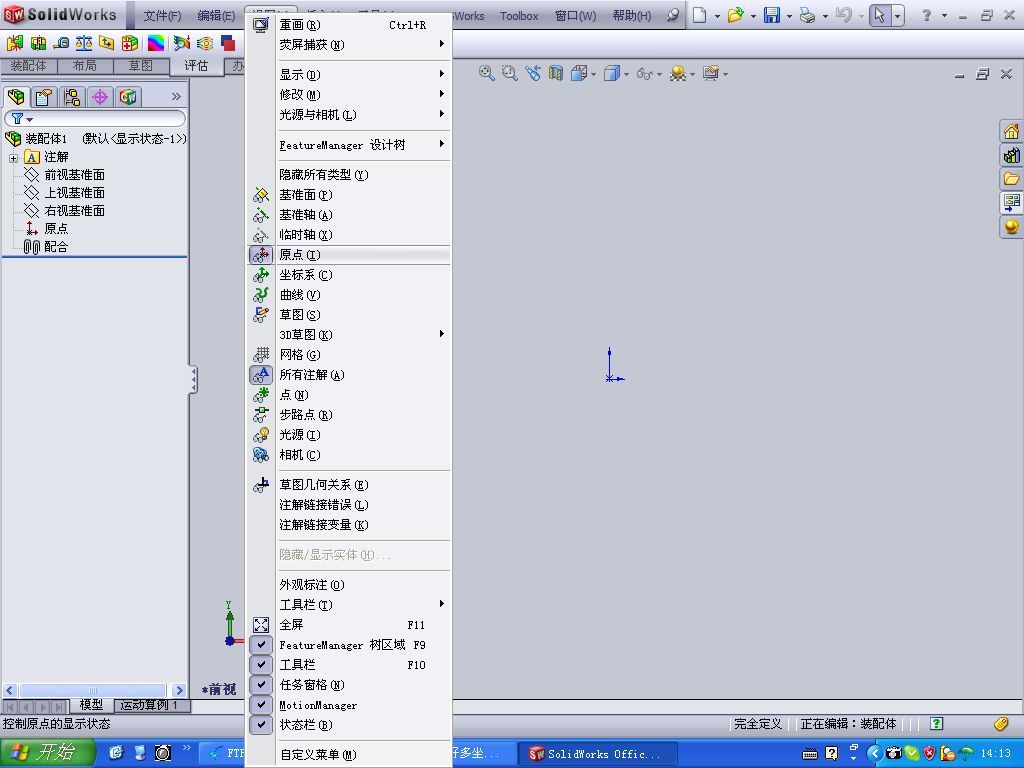Open the 文件(F) menu
Viewport: 1024px width, 768px height.
(162, 16)
